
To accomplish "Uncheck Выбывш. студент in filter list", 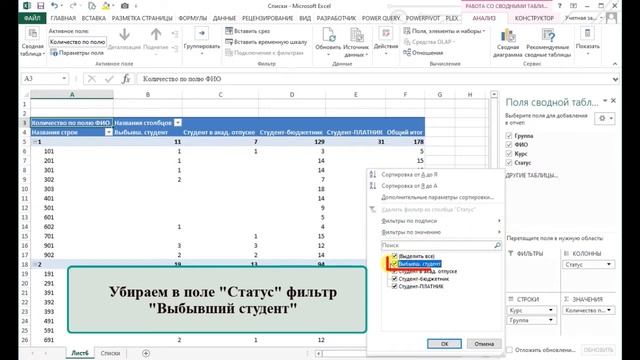I will click(x=394, y=264).
